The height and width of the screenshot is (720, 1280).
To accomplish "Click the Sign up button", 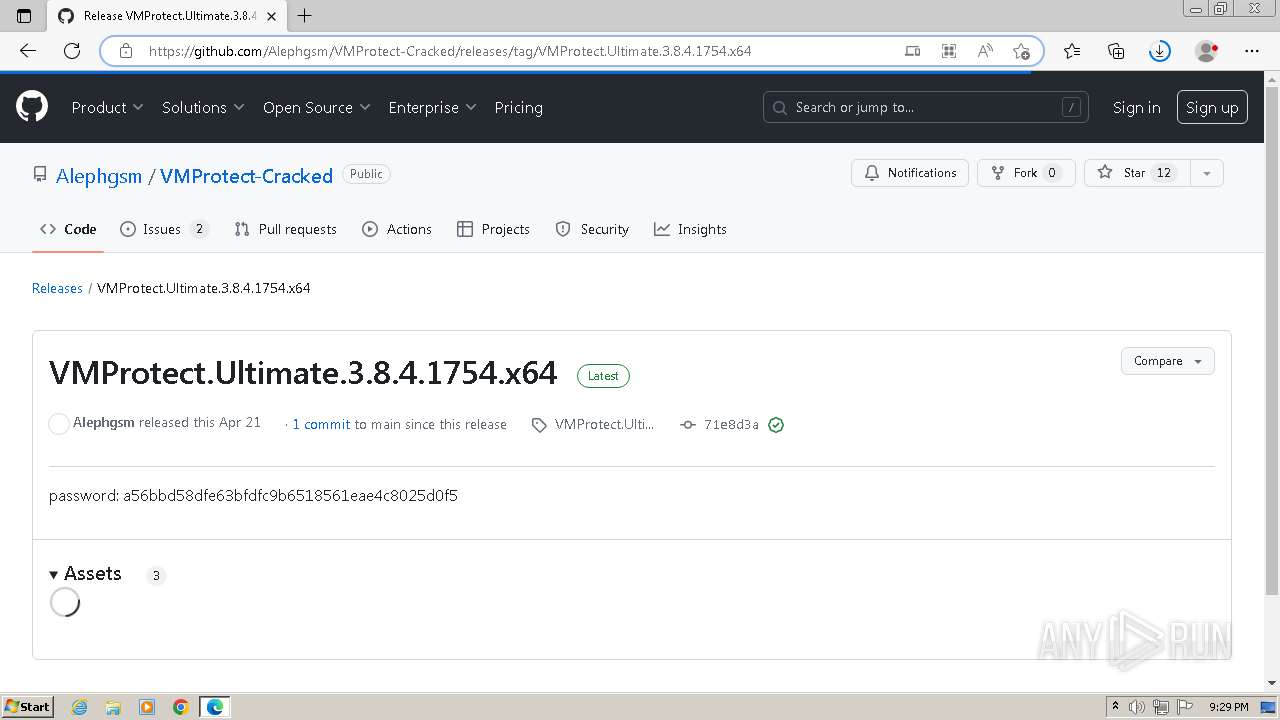I will coord(1212,107).
